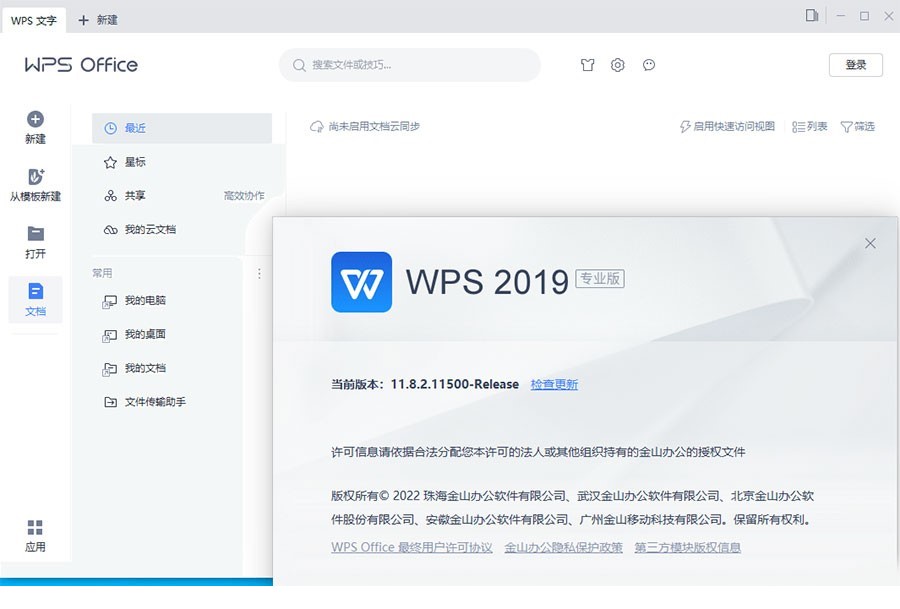Viewport: 900px width, 609px height.
Task: Click the WPS 2019 logo icon
Action: click(362, 282)
